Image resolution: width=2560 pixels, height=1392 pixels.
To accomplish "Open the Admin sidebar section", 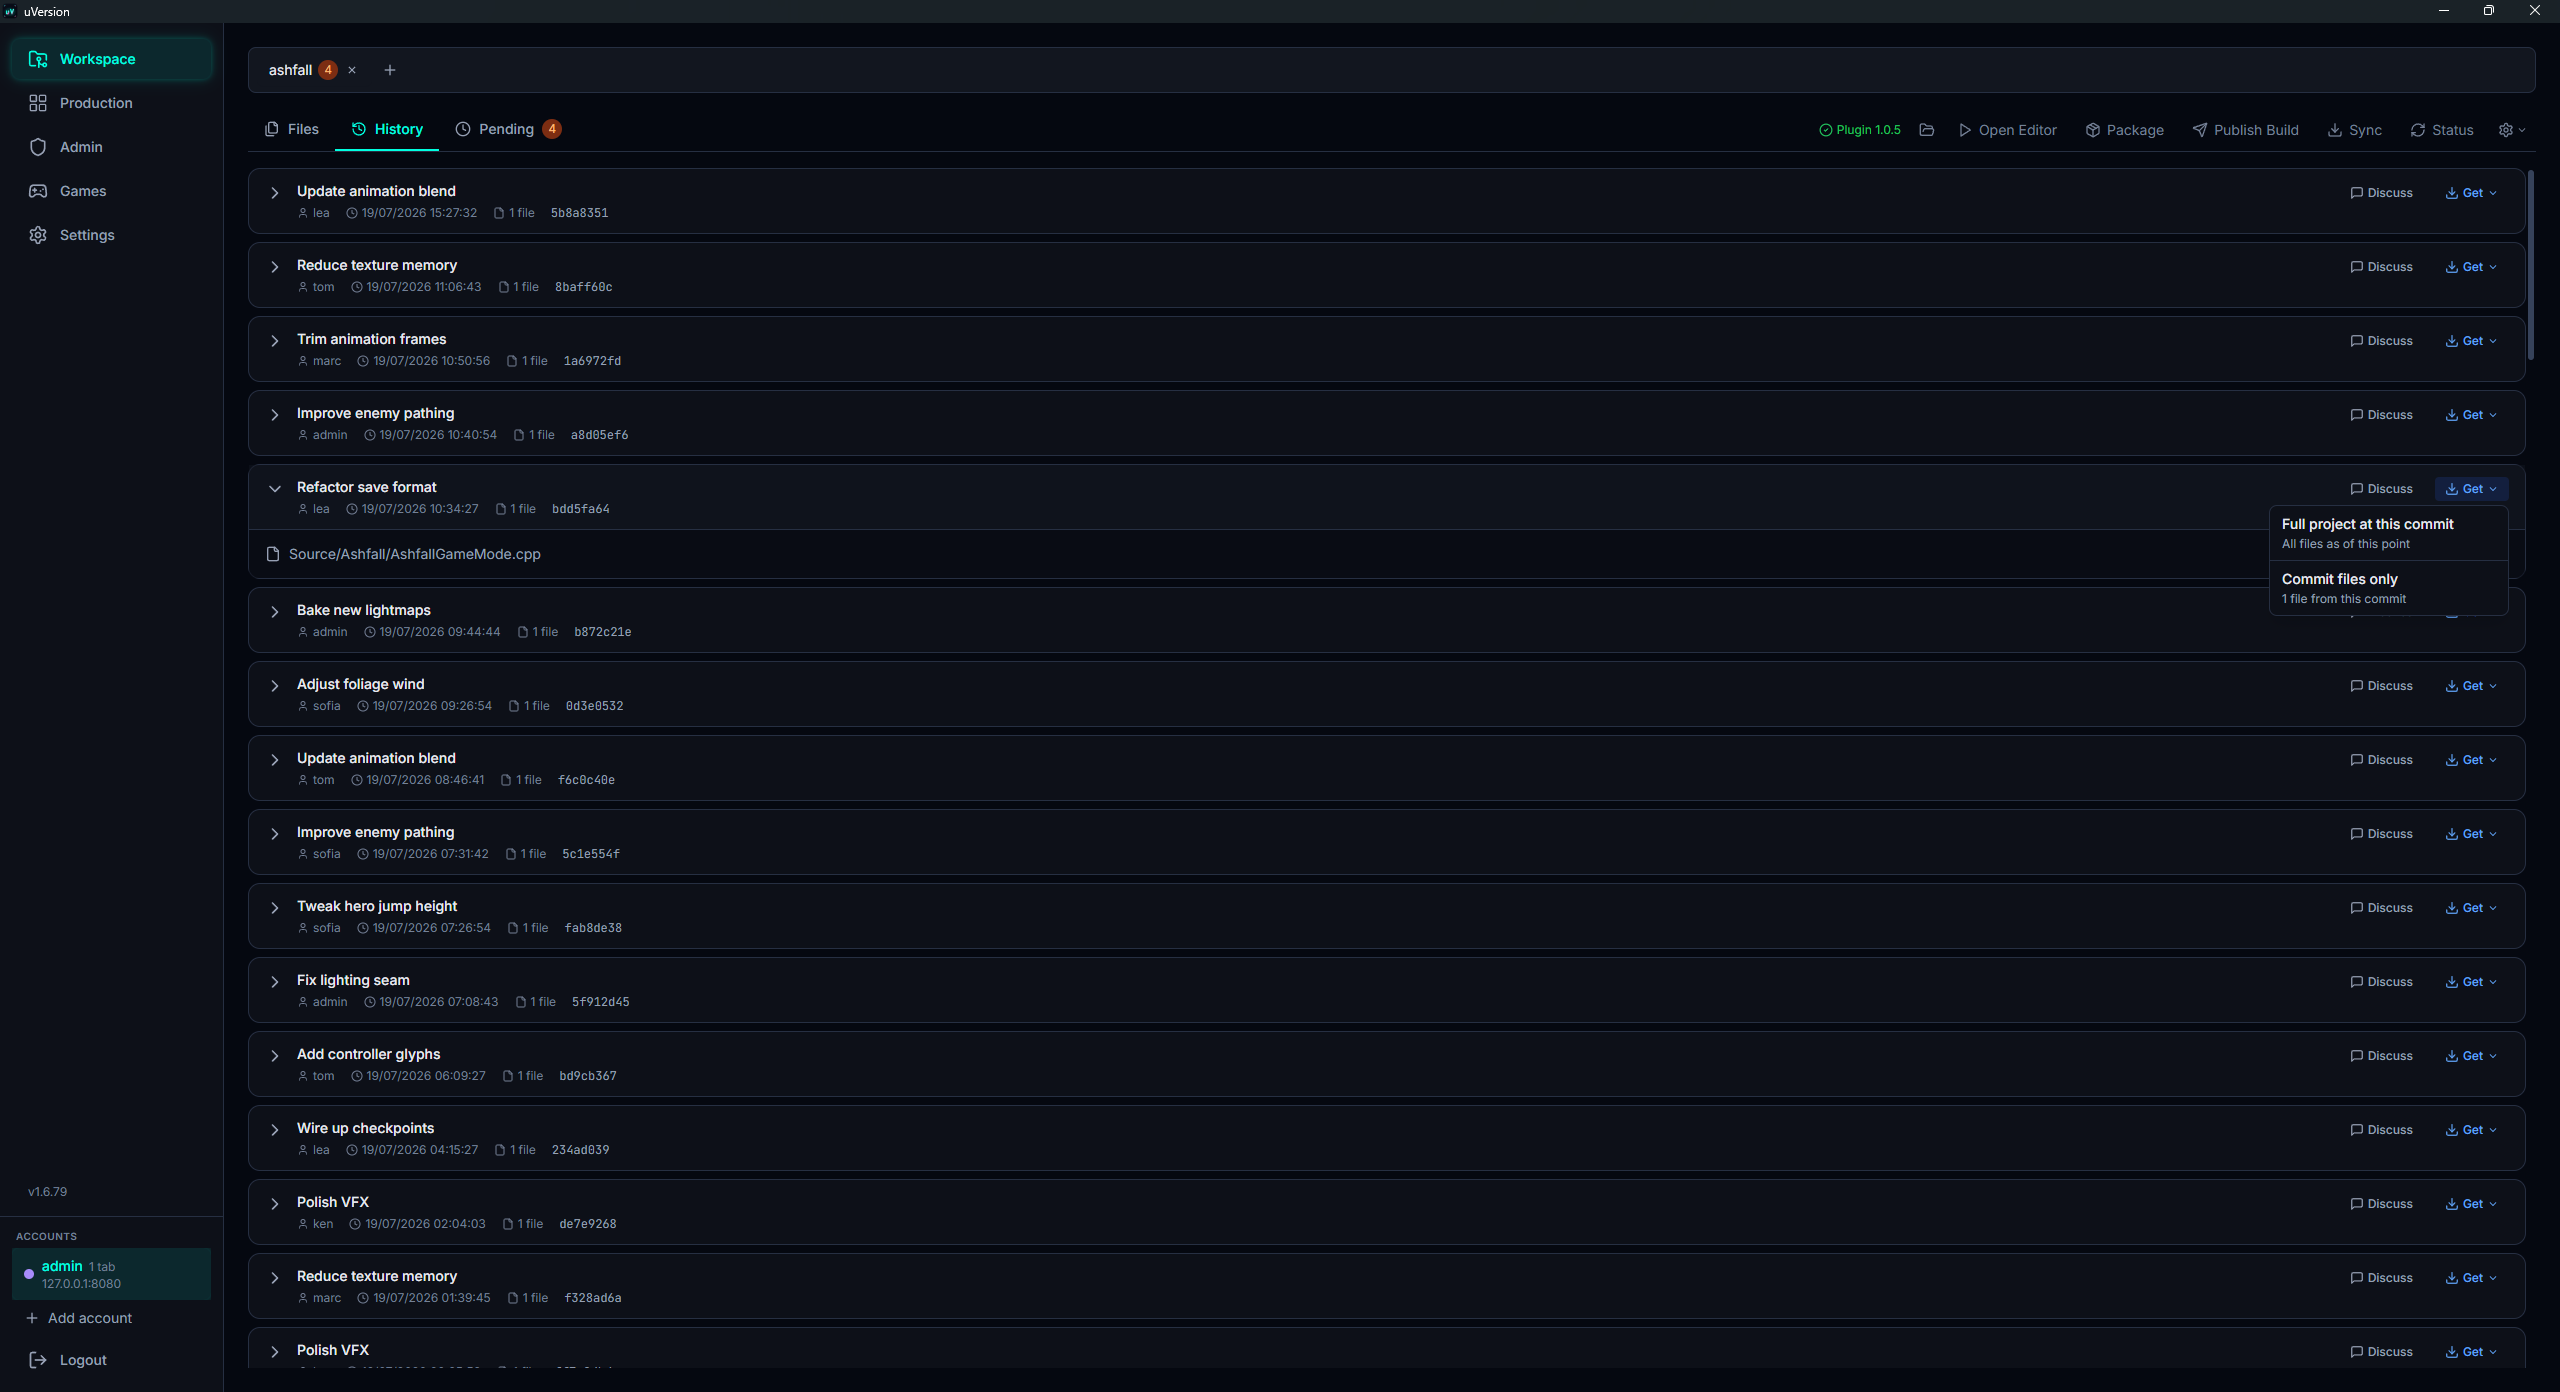I will (x=111, y=147).
